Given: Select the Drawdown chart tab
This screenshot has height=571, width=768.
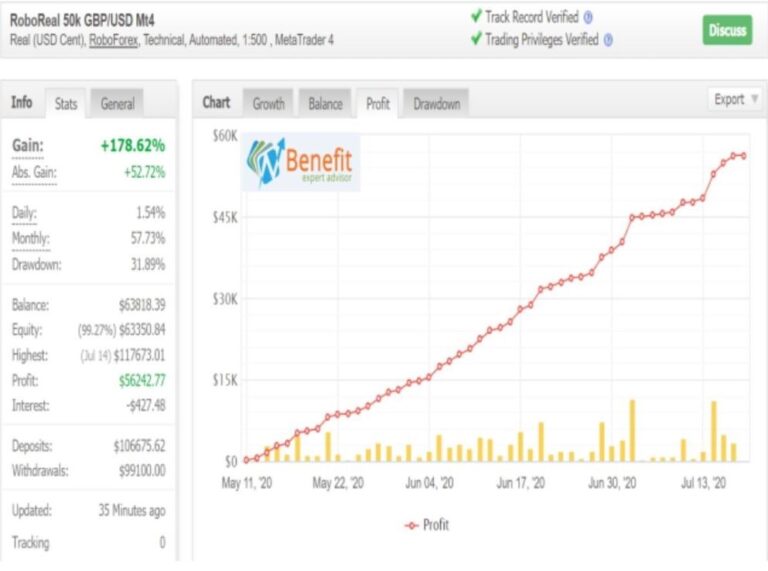Looking at the screenshot, I should [436, 103].
